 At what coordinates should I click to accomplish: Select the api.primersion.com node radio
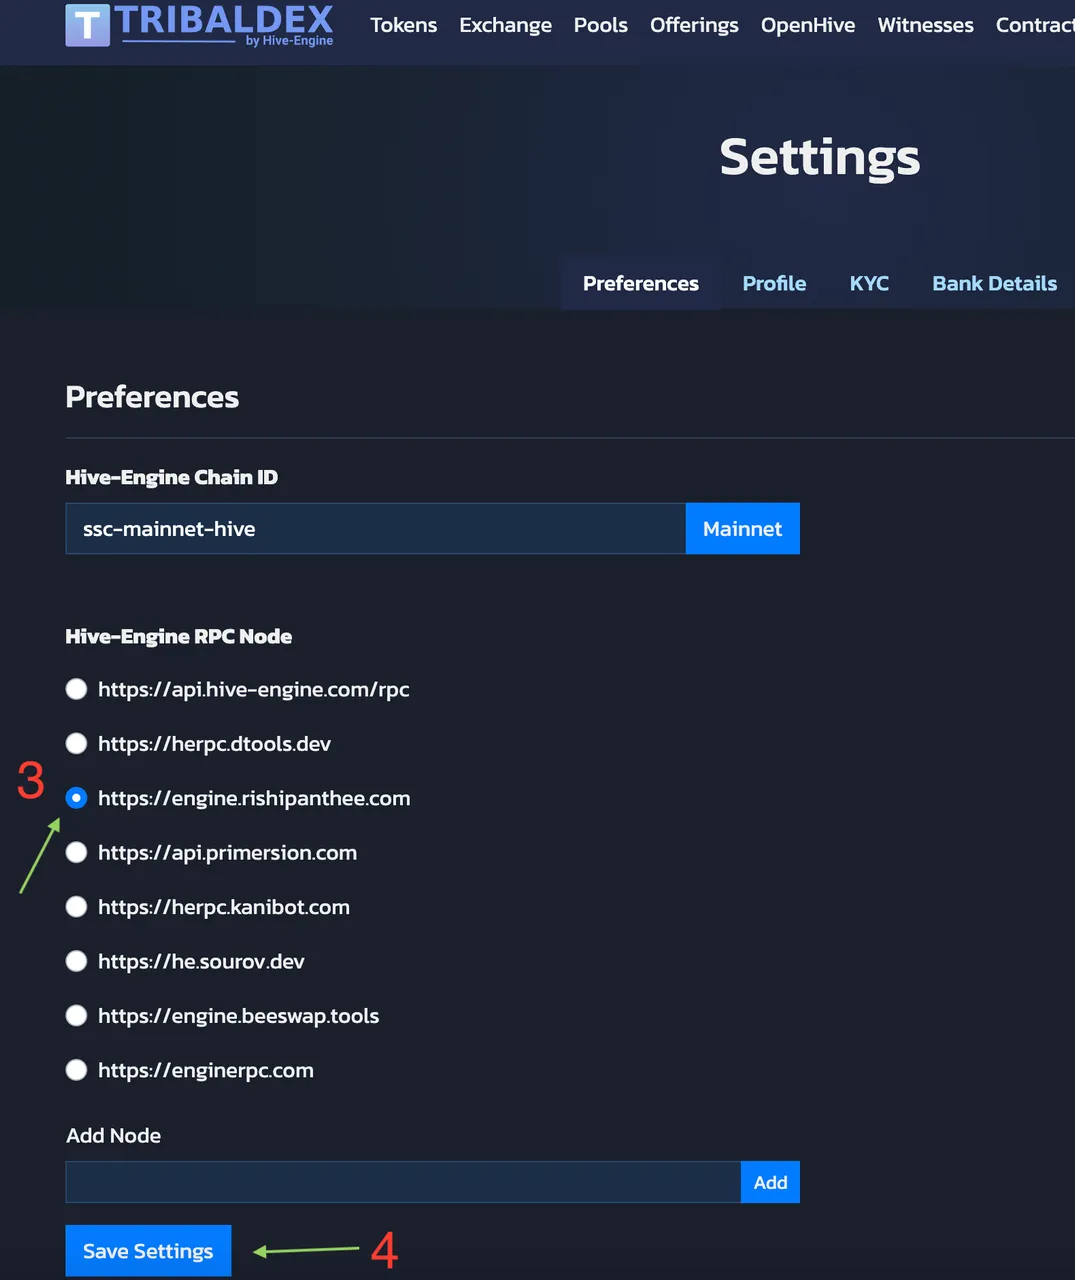[x=76, y=852]
